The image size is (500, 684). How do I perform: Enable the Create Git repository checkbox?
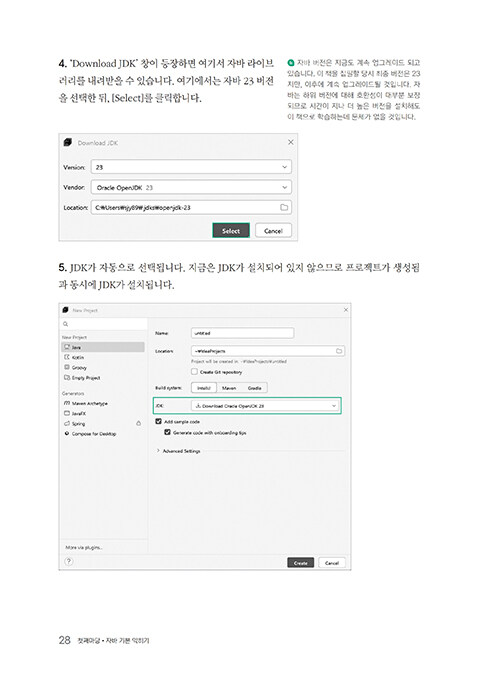tap(195, 372)
